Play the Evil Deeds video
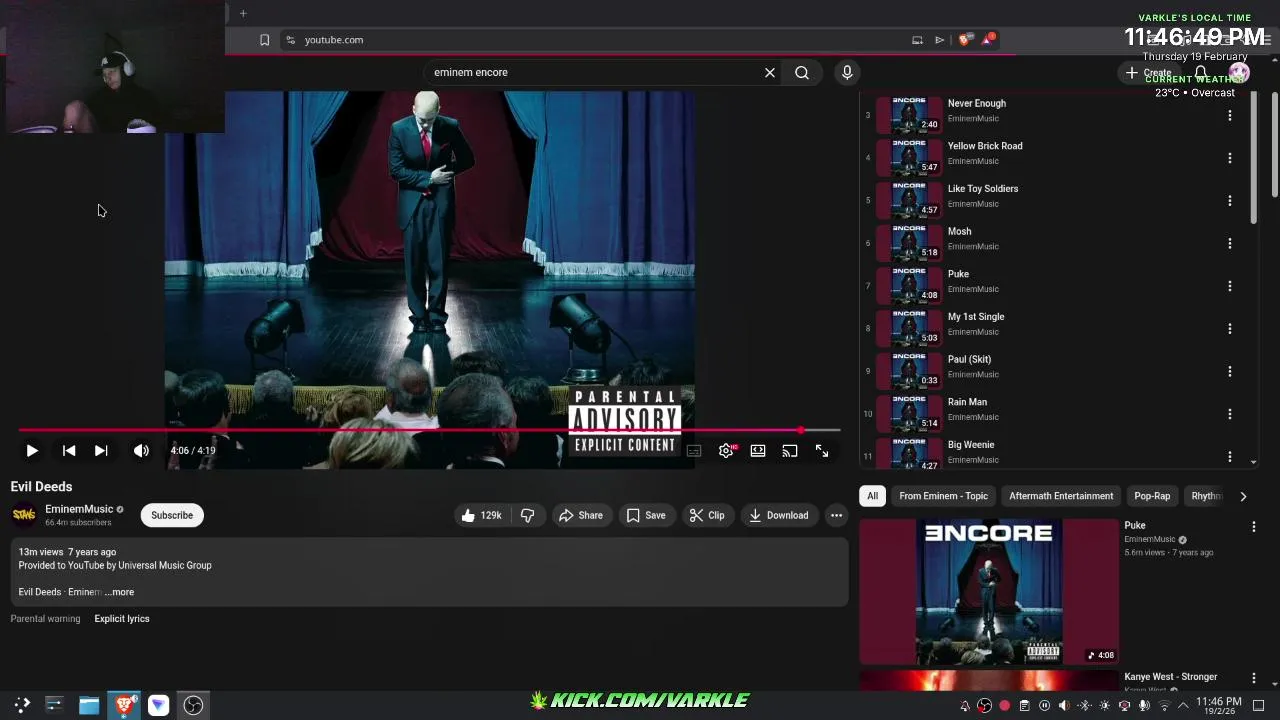The width and height of the screenshot is (1280, 720). (x=32, y=451)
